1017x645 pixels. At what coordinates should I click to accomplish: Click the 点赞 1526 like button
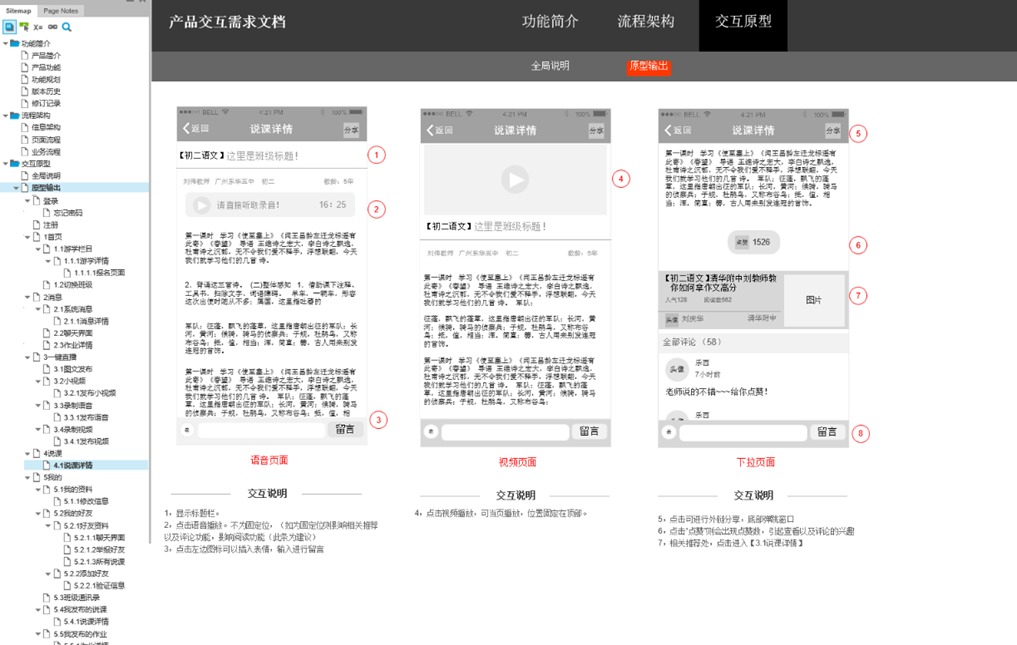click(754, 242)
